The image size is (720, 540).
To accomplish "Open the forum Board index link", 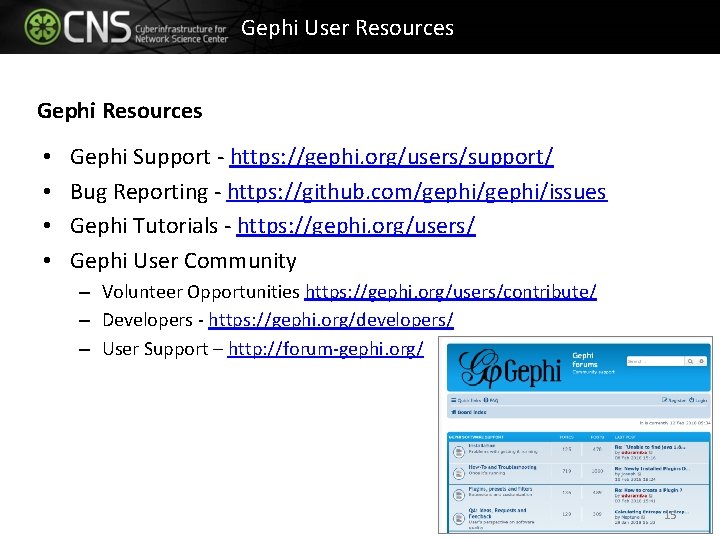I will [x=469, y=412].
